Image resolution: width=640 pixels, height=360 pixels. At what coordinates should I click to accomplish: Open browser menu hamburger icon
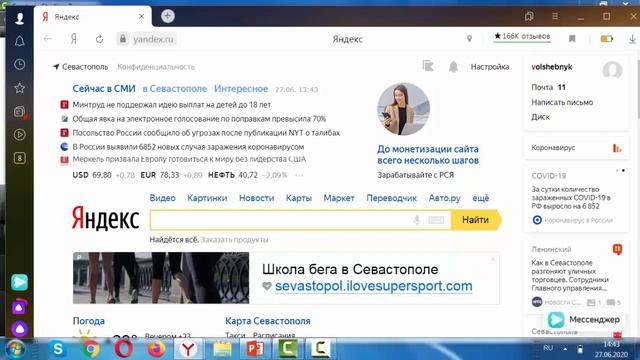pyautogui.click(x=555, y=16)
